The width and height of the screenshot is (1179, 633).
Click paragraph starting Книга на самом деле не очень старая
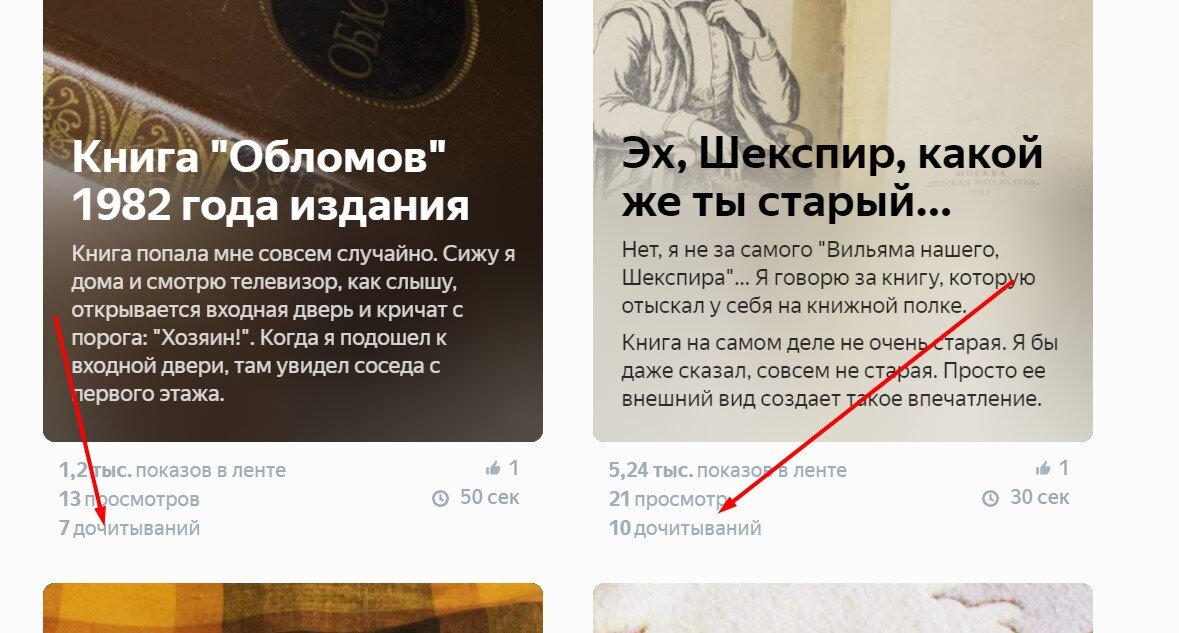coord(839,371)
